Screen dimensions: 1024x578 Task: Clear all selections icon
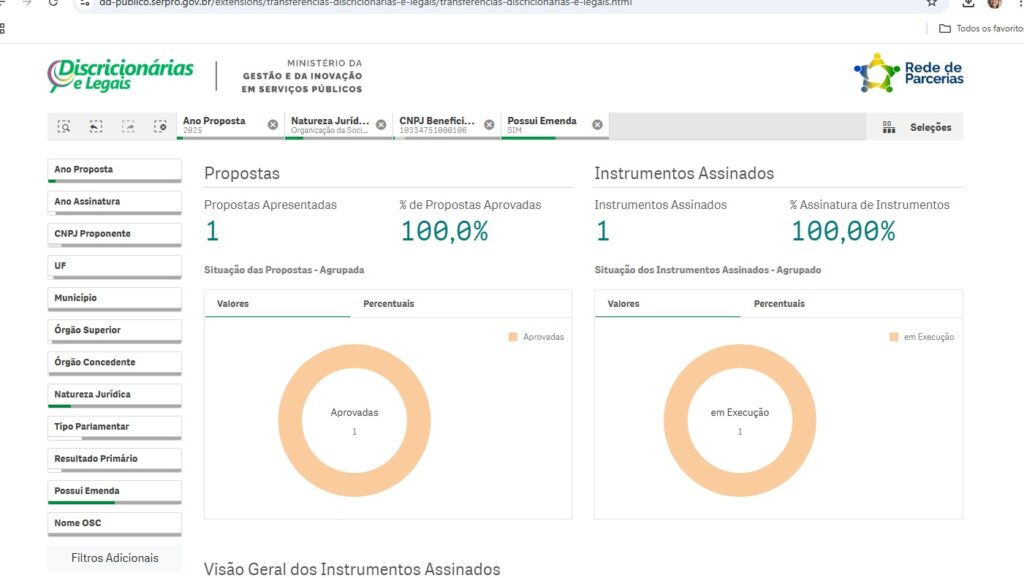point(160,126)
